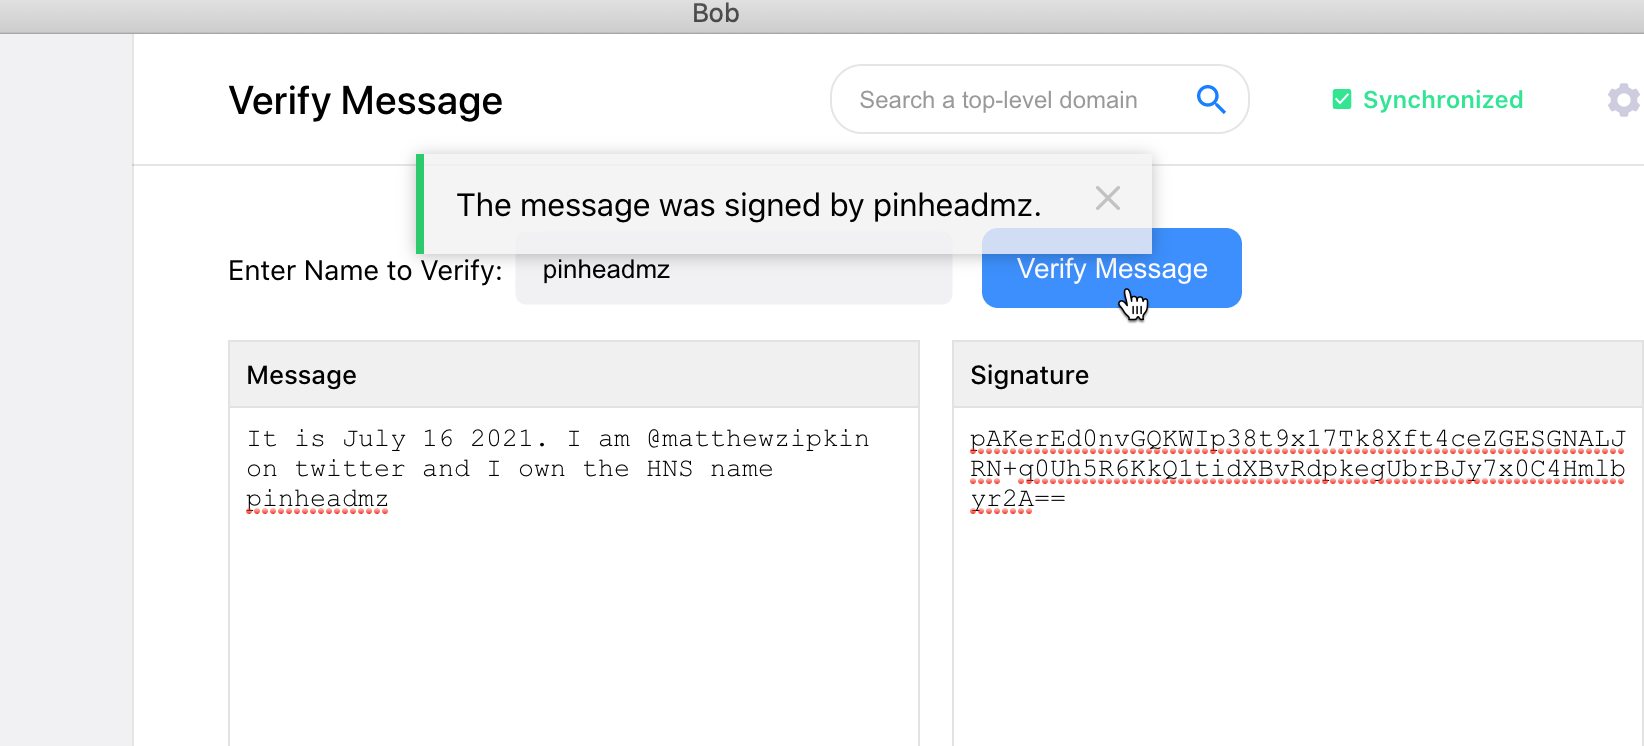Click the empty area of the Message text box
The image size is (1644, 746).
click(573, 620)
